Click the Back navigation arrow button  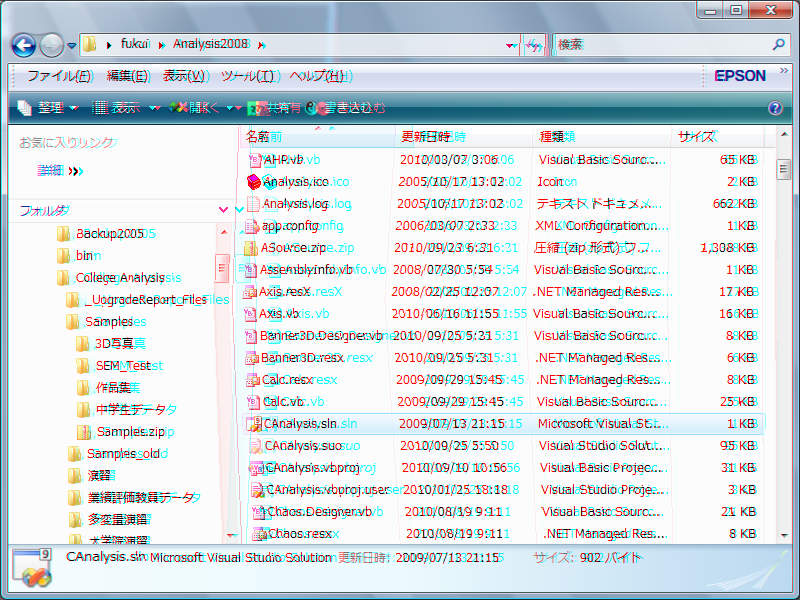coord(24,45)
